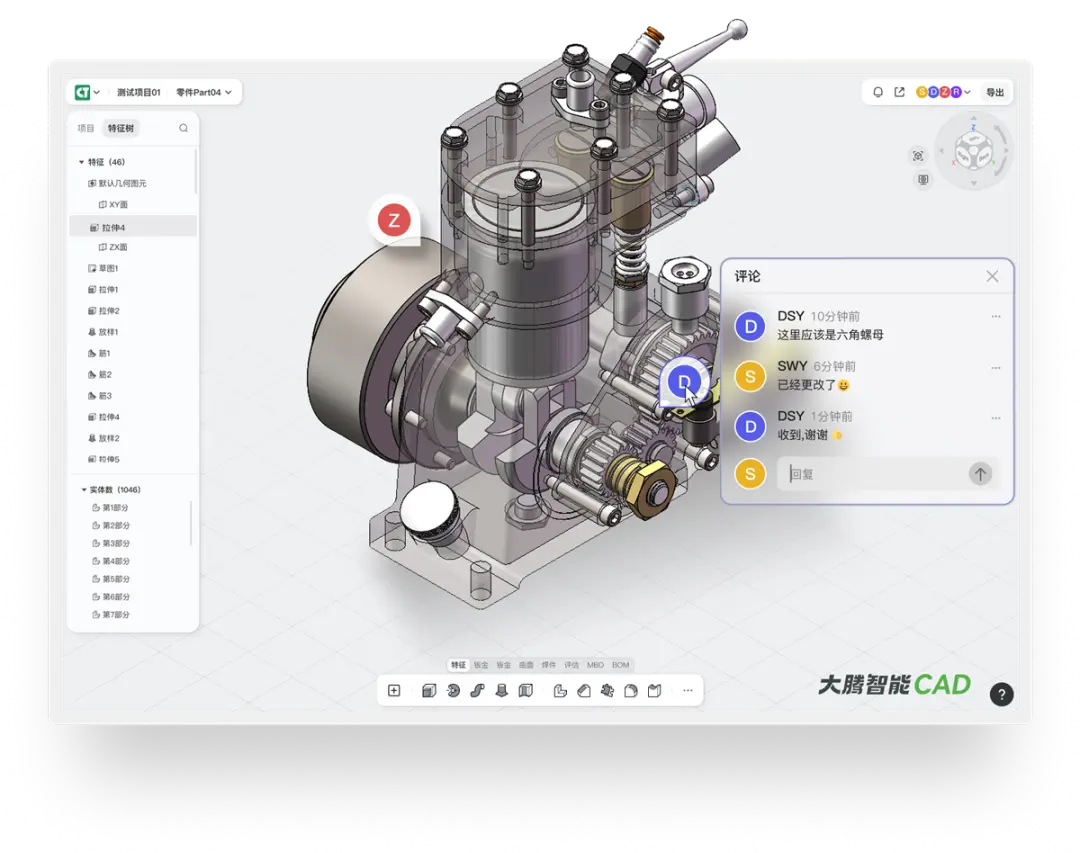
Task: Click the red Z comment marker
Action: [x=394, y=220]
